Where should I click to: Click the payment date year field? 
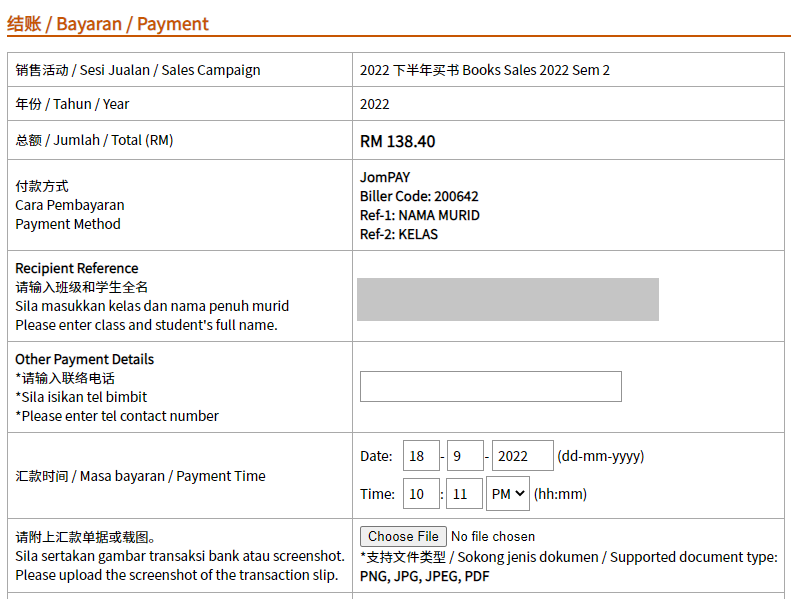(x=523, y=456)
